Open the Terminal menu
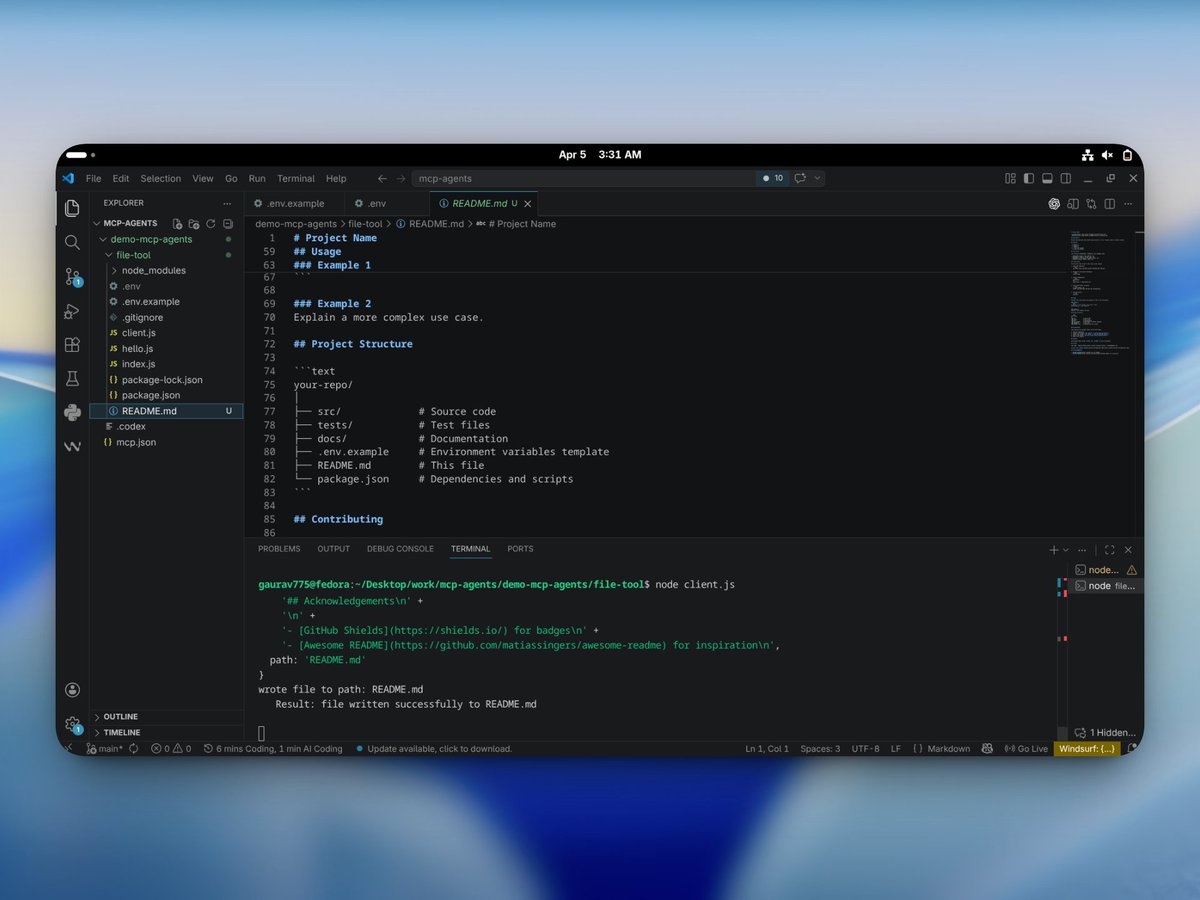The height and width of the screenshot is (900, 1200). click(296, 179)
